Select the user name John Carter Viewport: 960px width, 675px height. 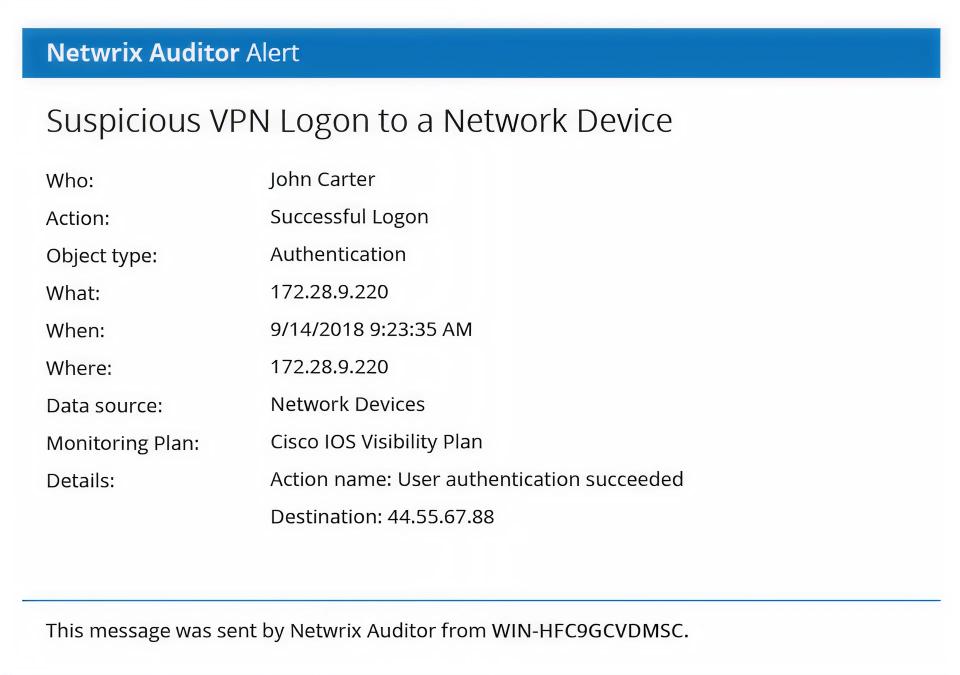[322, 179]
